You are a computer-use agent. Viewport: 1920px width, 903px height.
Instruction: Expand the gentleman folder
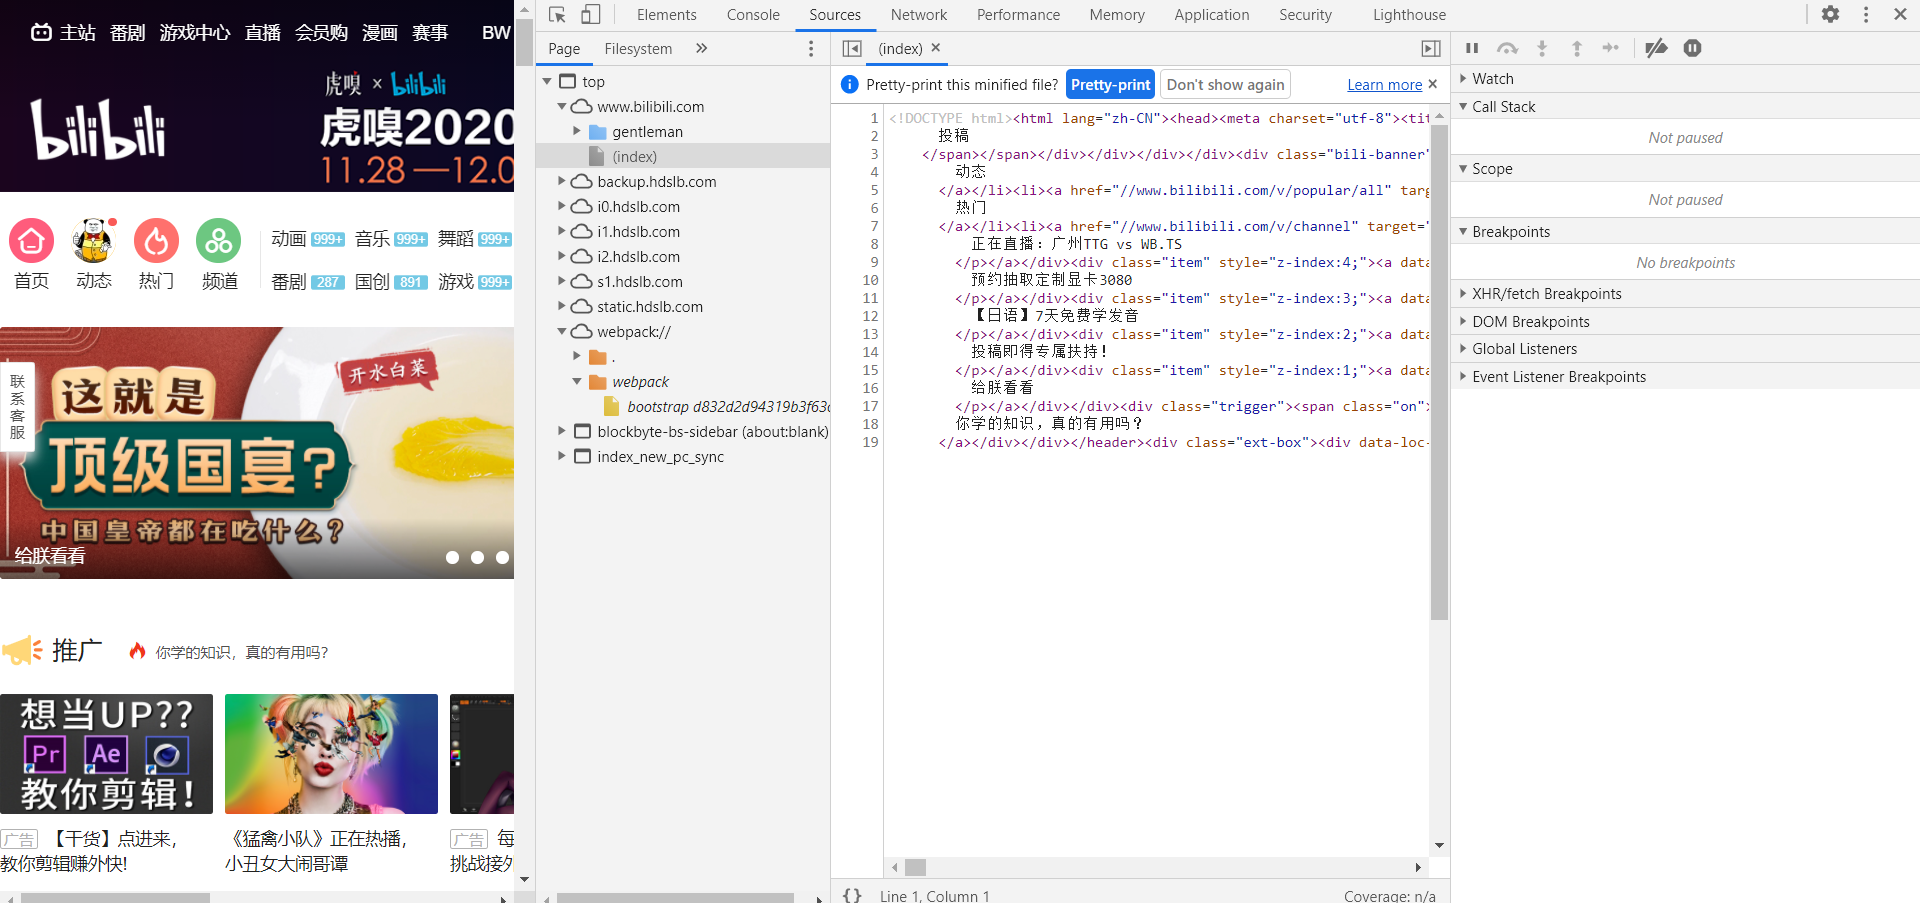pyautogui.click(x=577, y=132)
